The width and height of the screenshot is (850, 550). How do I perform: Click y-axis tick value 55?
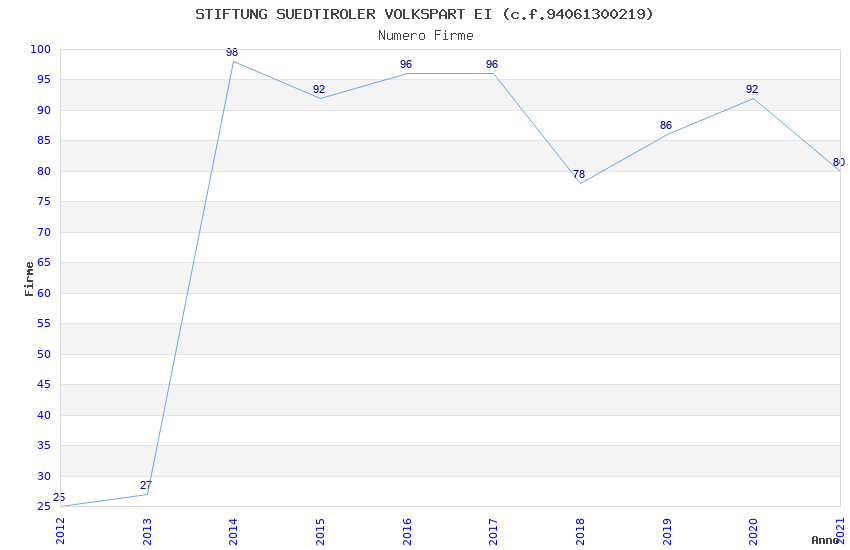[x=44, y=323]
